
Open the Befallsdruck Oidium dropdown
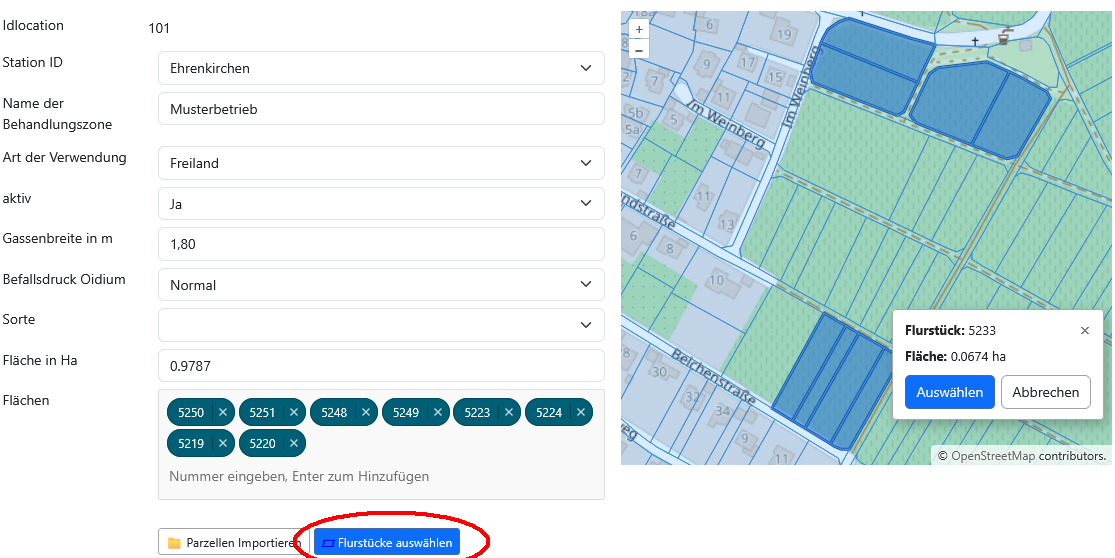[381, 285]
